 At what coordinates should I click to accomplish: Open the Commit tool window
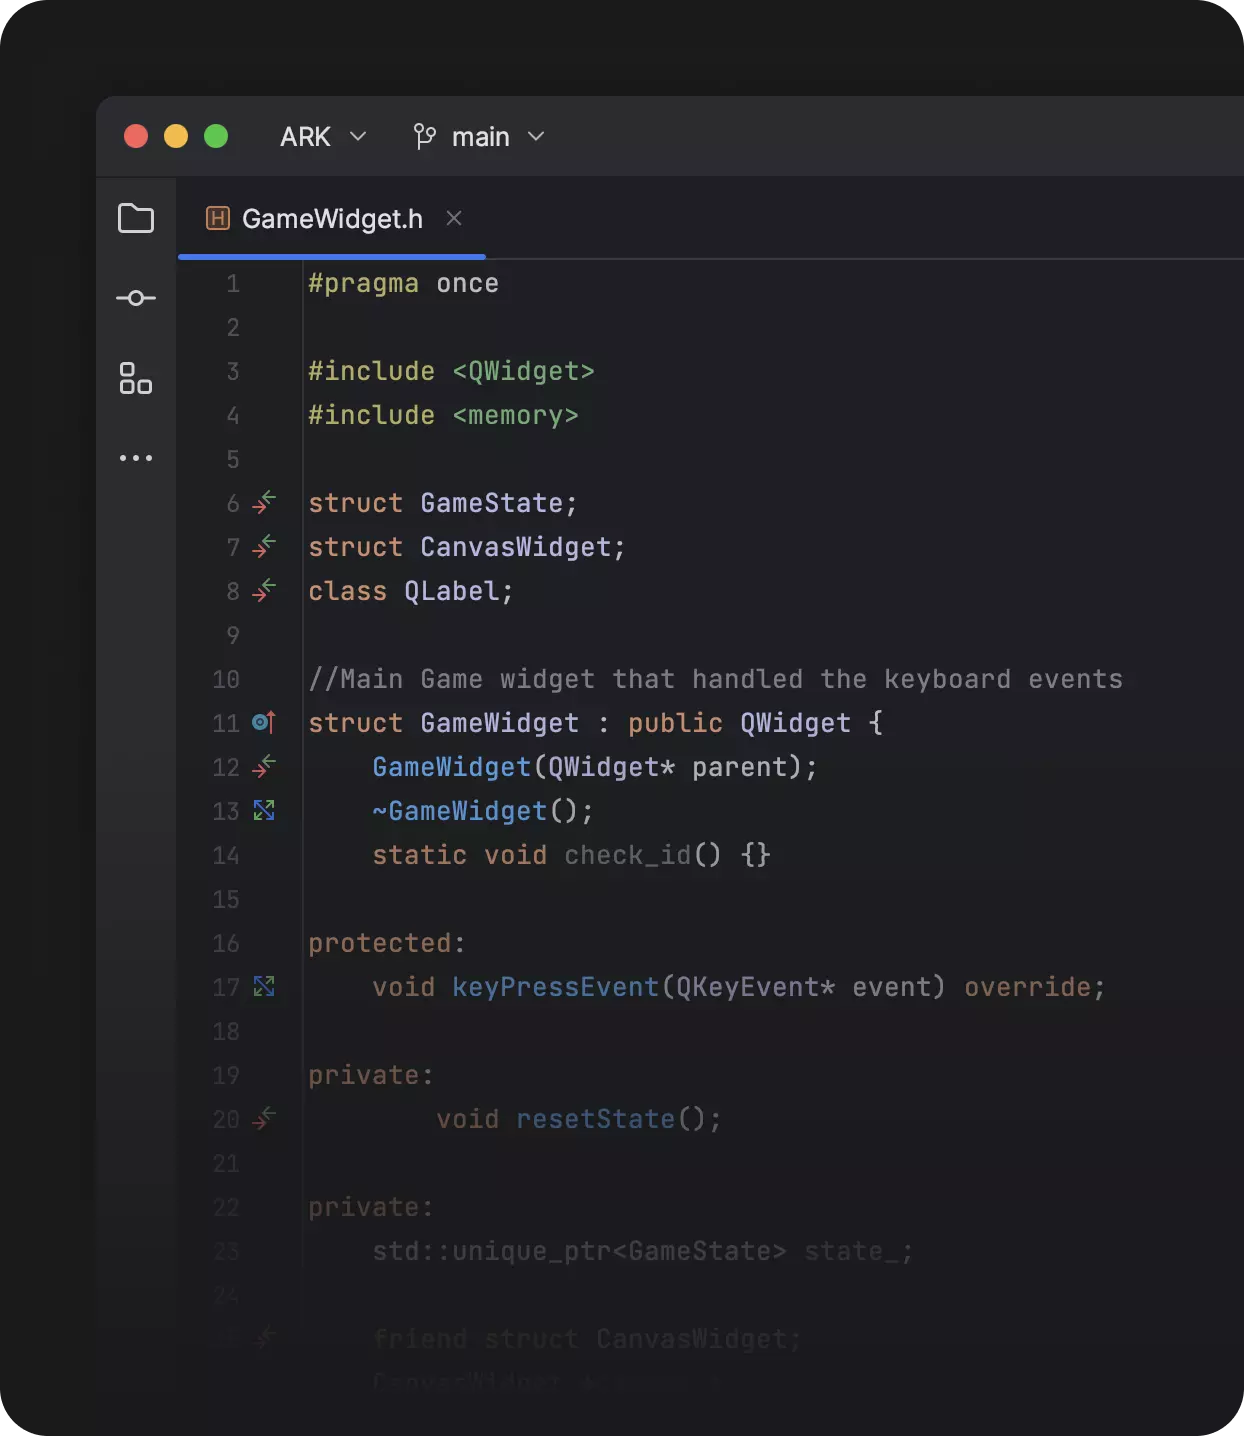click(136, 298)
